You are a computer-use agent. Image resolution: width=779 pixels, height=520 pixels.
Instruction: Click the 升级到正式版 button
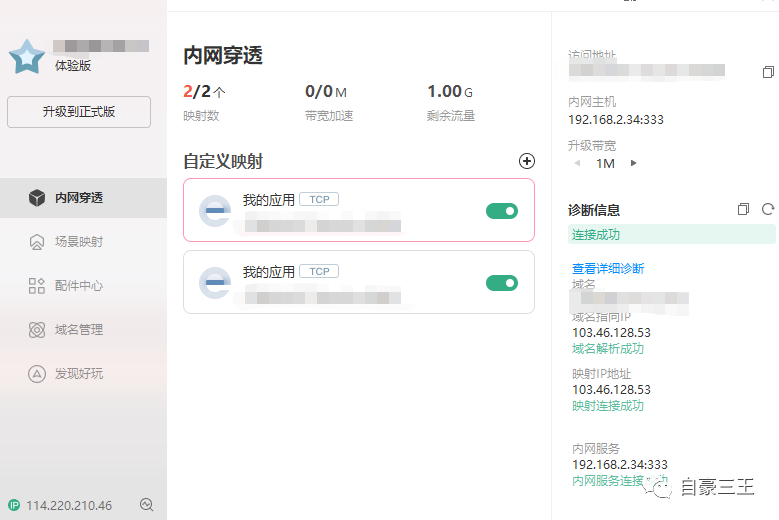click(x=79, y=112)
